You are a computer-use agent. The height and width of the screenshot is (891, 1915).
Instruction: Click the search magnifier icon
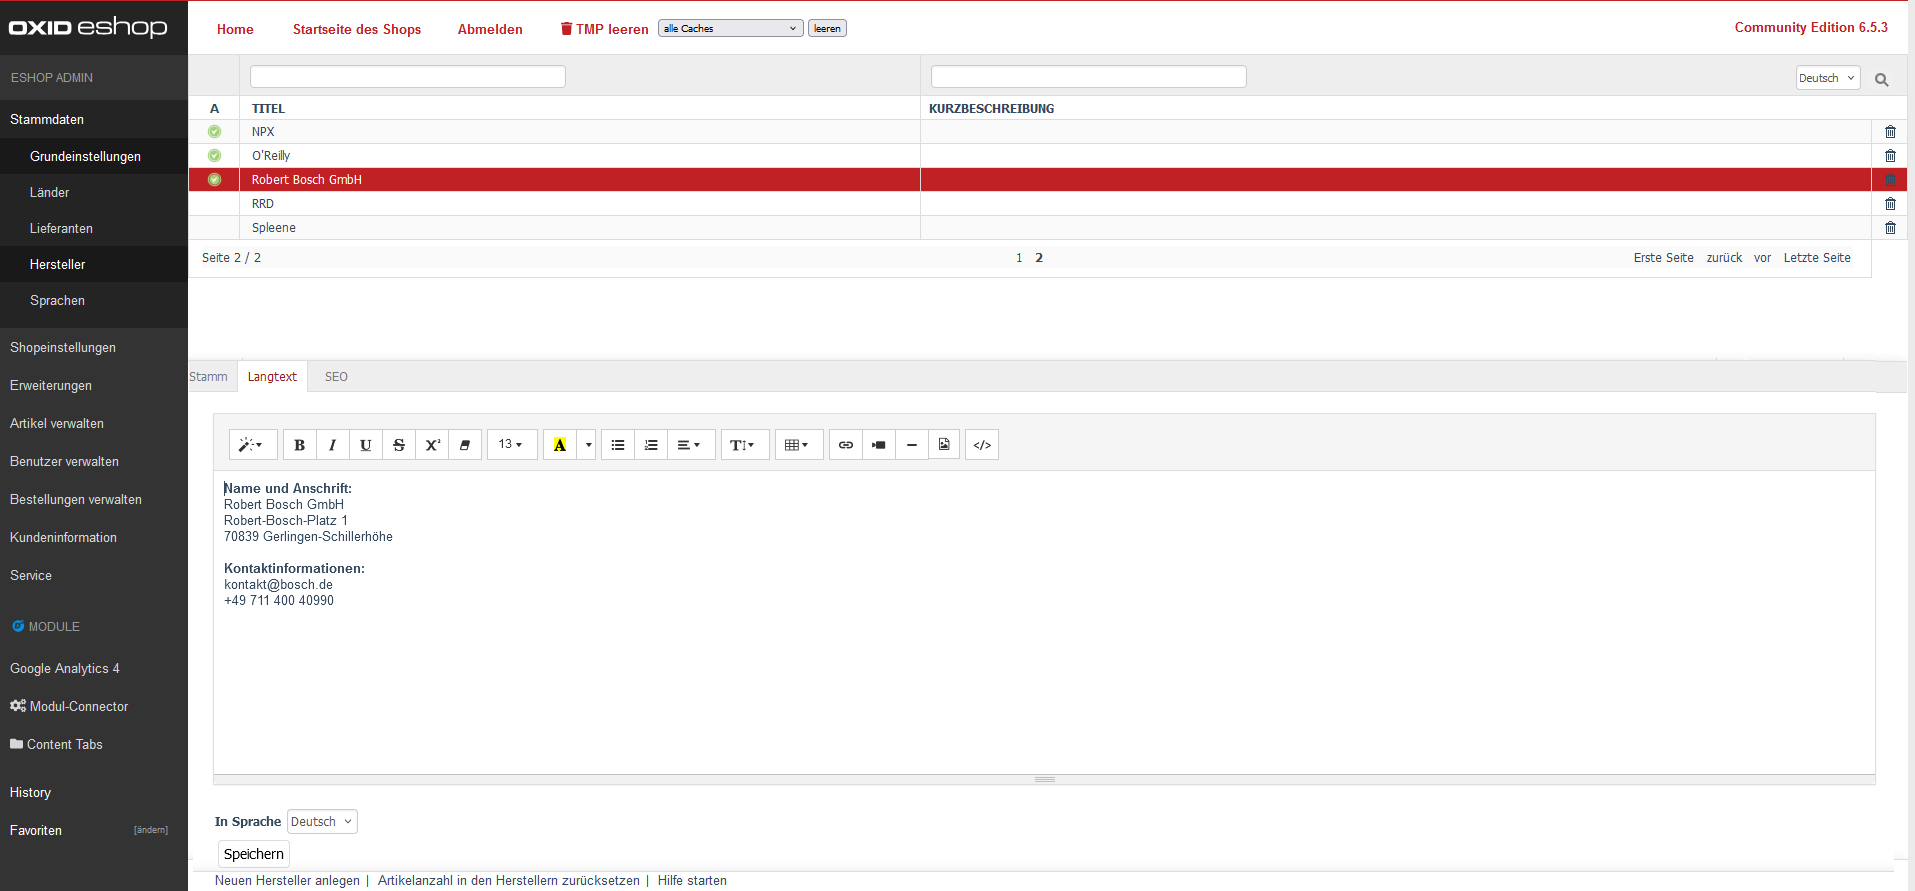click(1882, 80)
